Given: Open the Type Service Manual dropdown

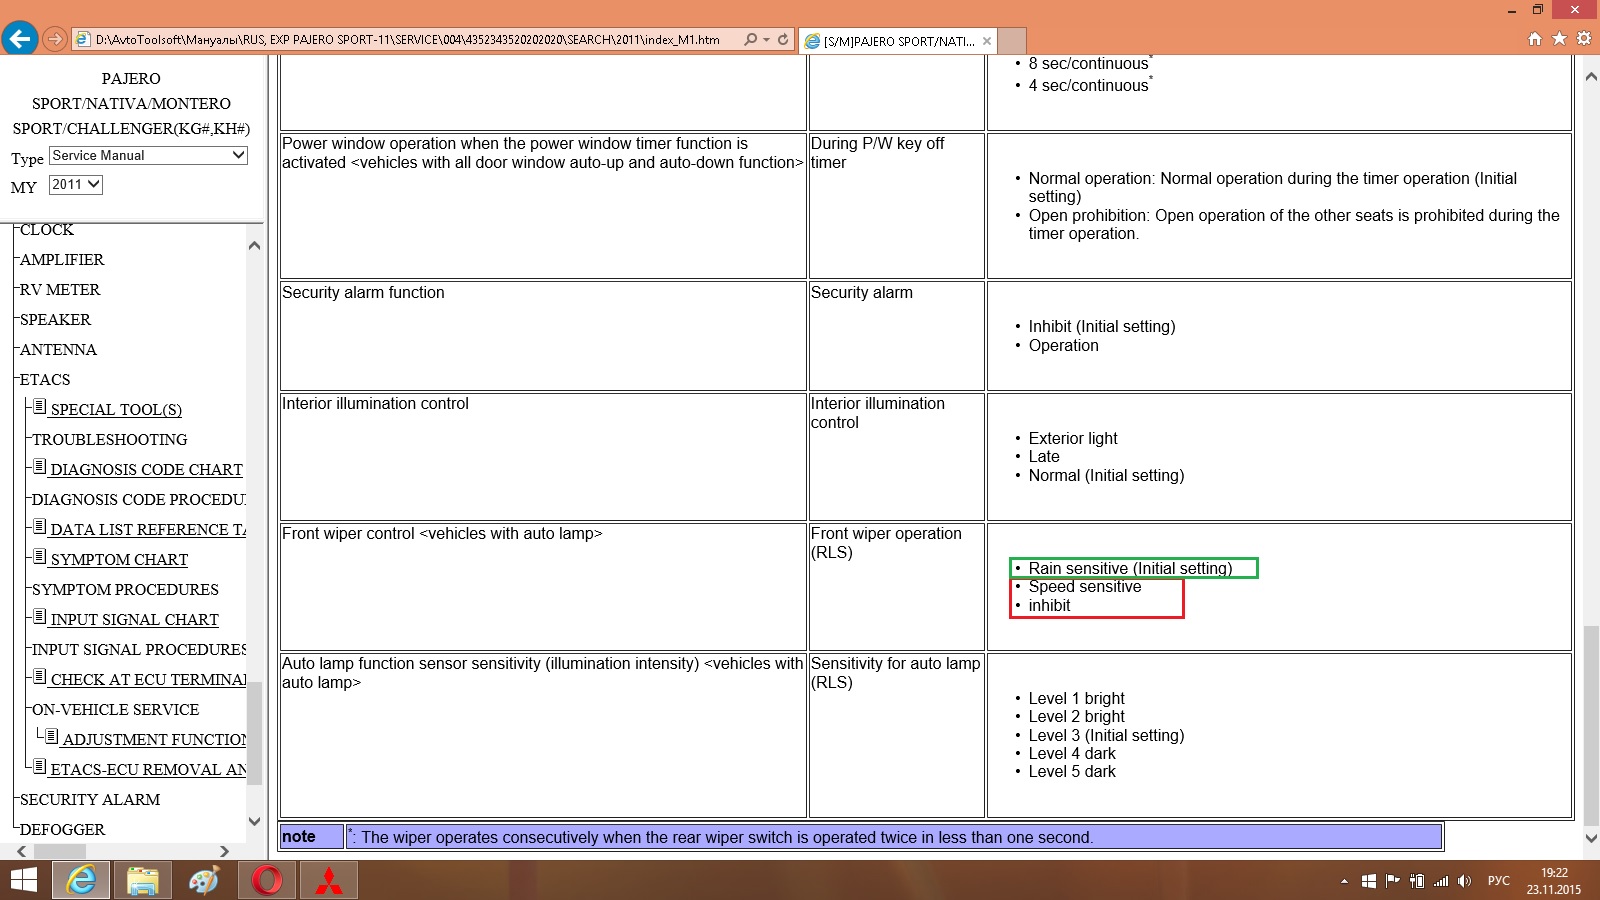Looking at the screenshot, I should point(148,156).
